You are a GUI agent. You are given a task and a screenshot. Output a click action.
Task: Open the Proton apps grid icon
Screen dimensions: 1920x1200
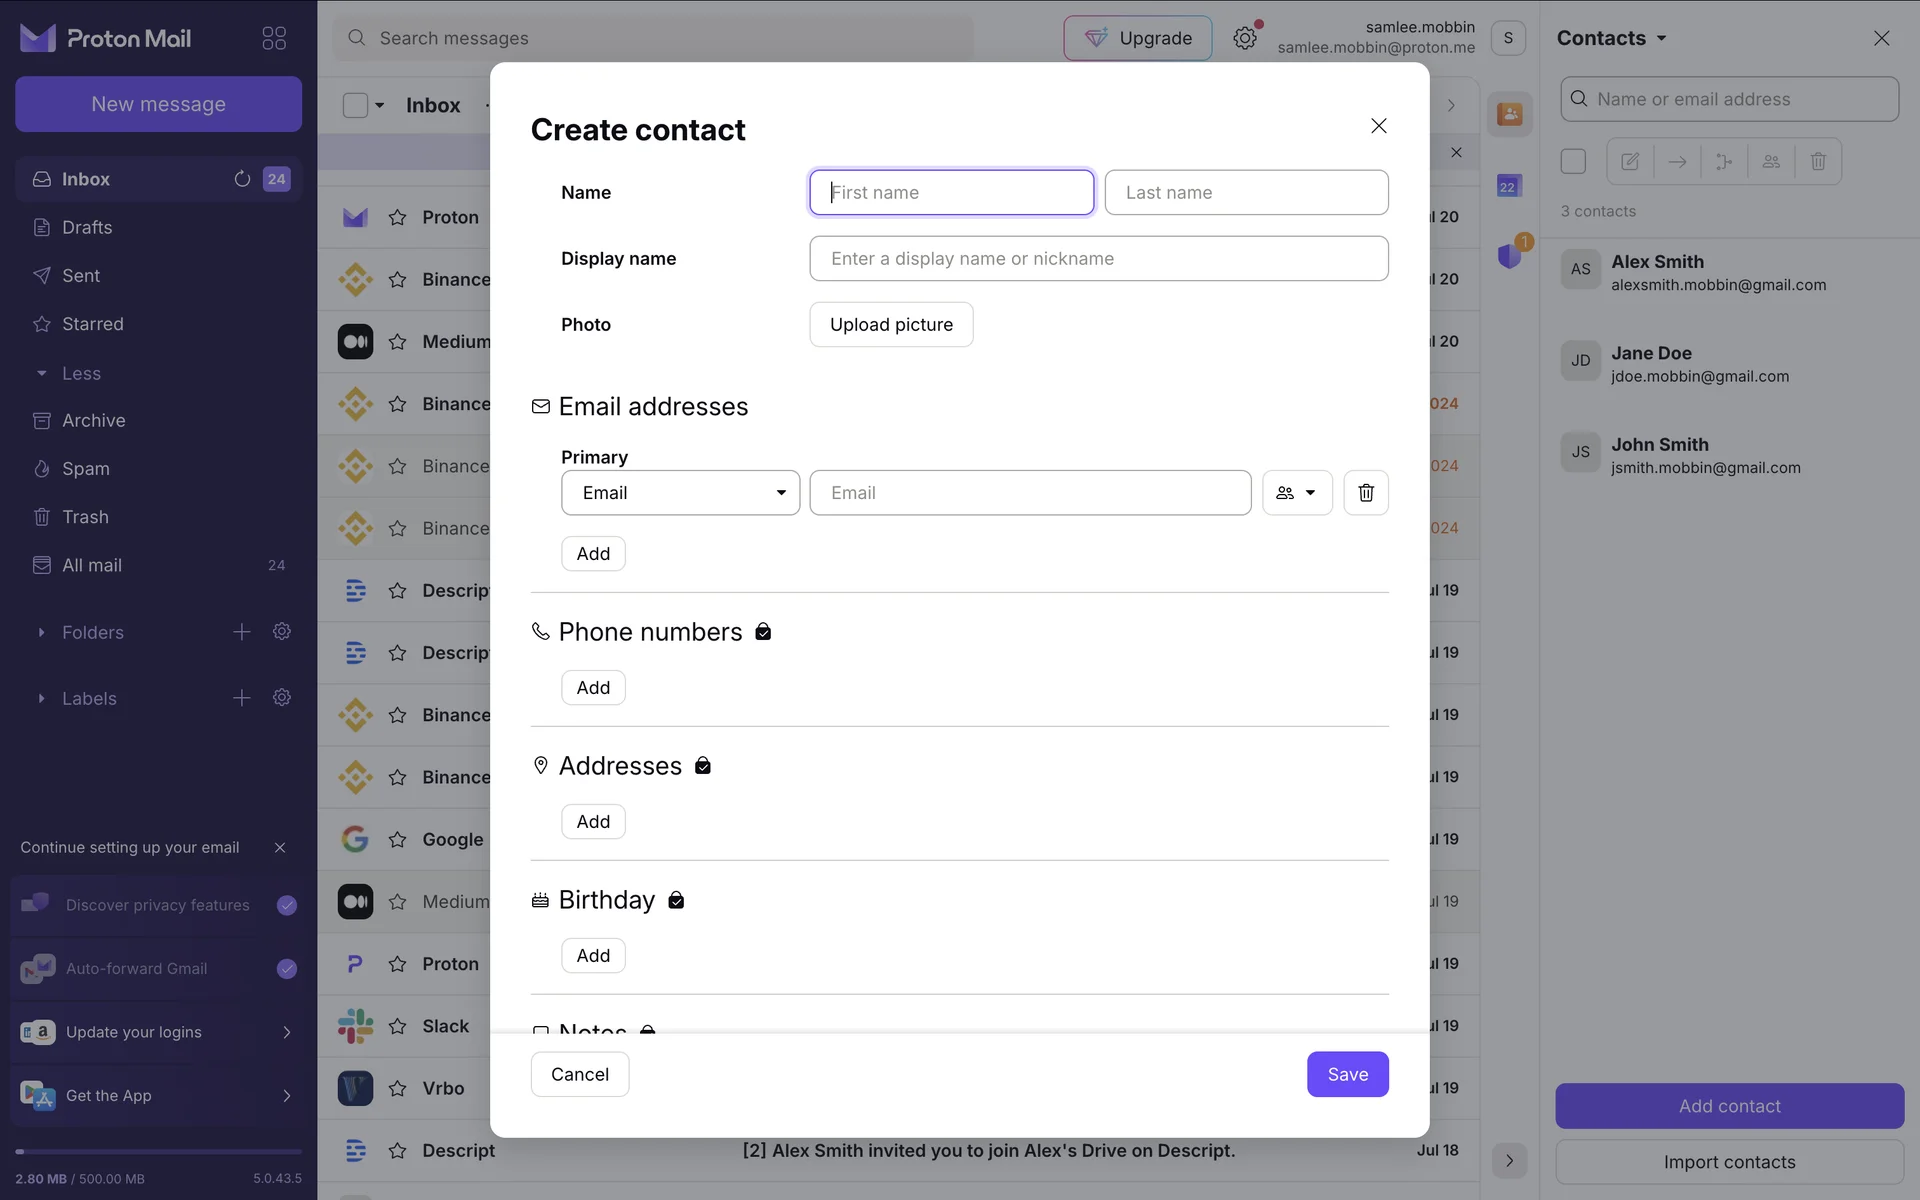tap(274, 38)
